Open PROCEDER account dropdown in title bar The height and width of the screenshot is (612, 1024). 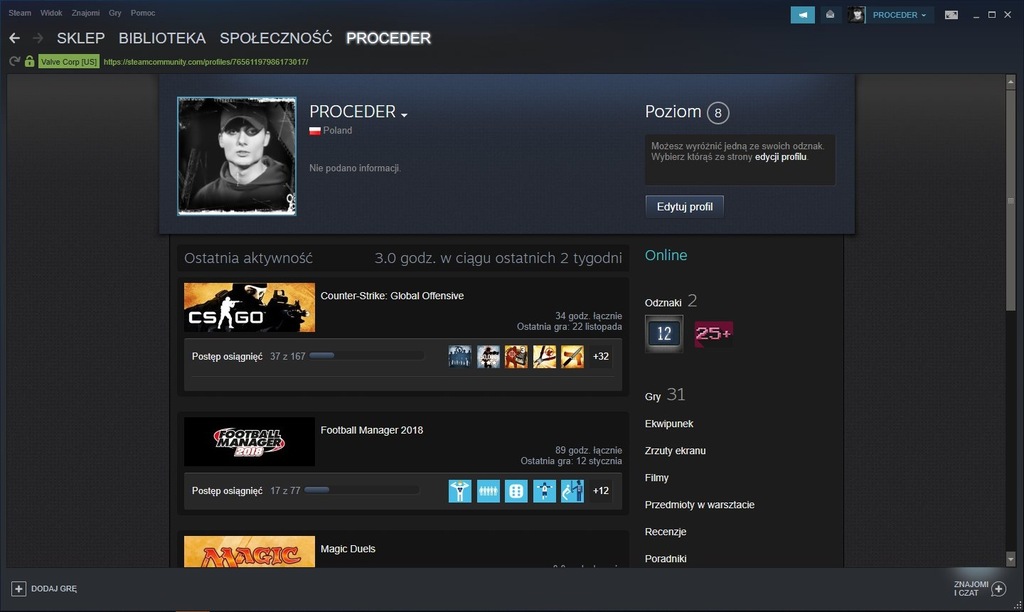pyautogui.click(x=899, y=14)
